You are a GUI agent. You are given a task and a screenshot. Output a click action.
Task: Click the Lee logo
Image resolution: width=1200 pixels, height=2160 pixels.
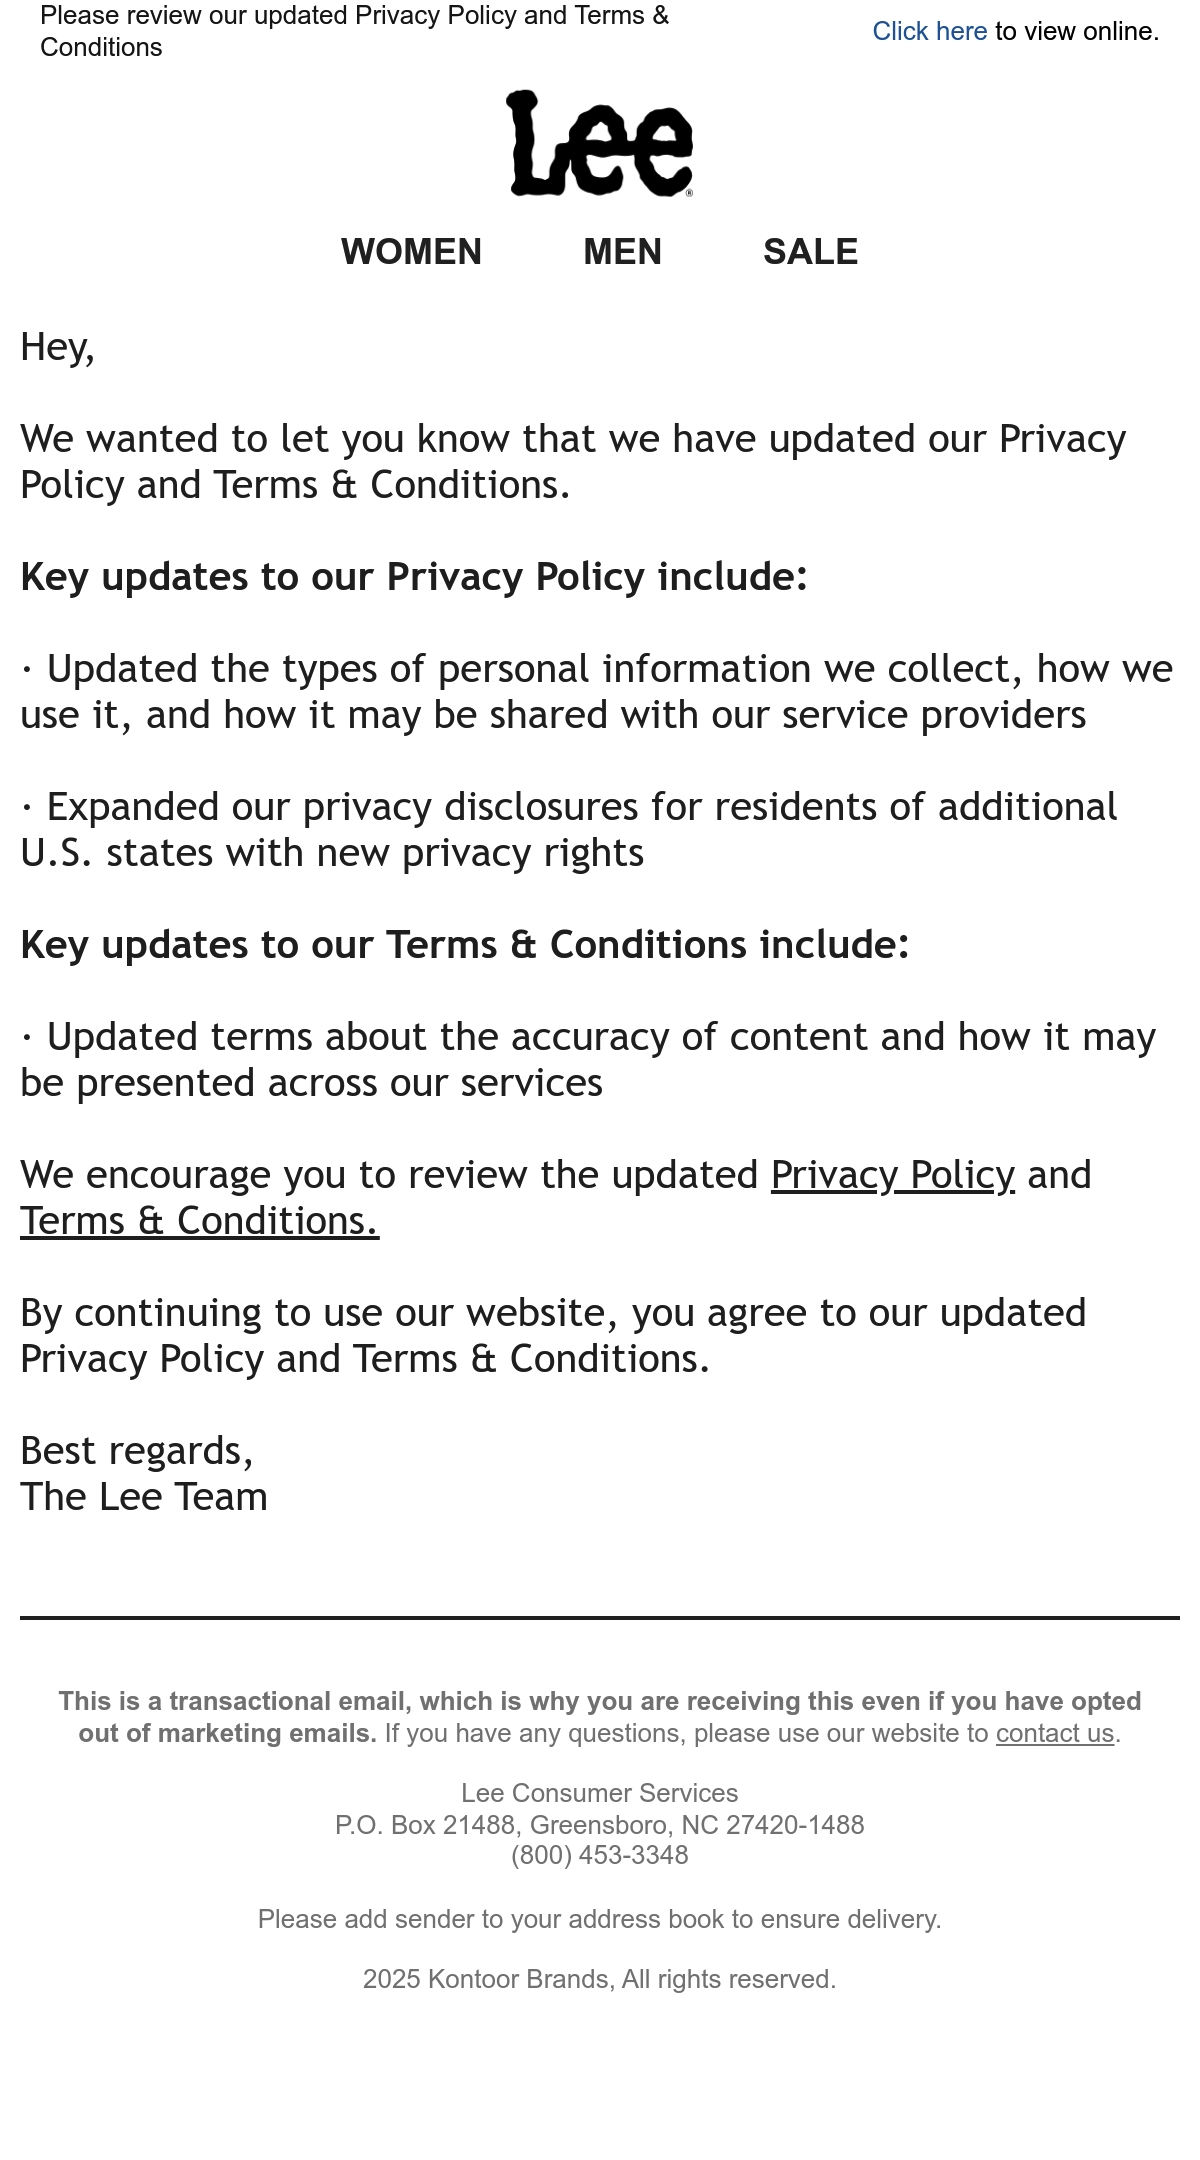coord(600,143)
